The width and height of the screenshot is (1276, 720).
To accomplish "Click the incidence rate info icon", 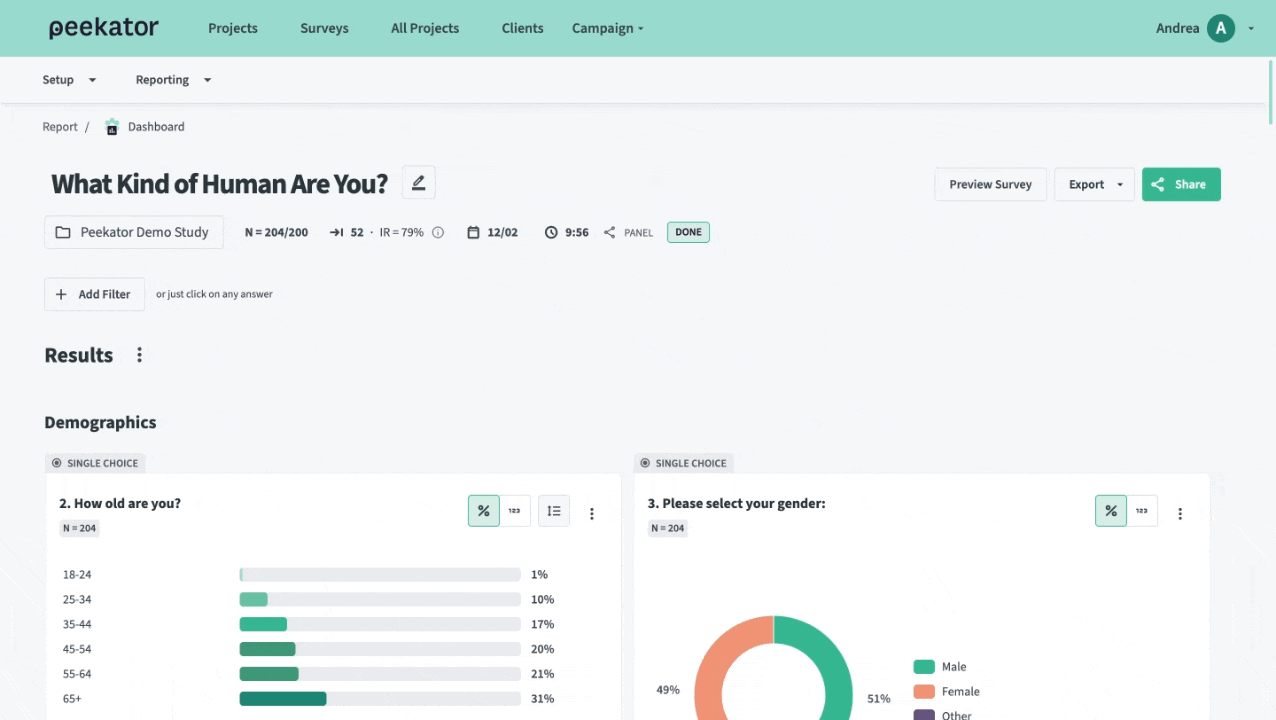I will point(438,233).
